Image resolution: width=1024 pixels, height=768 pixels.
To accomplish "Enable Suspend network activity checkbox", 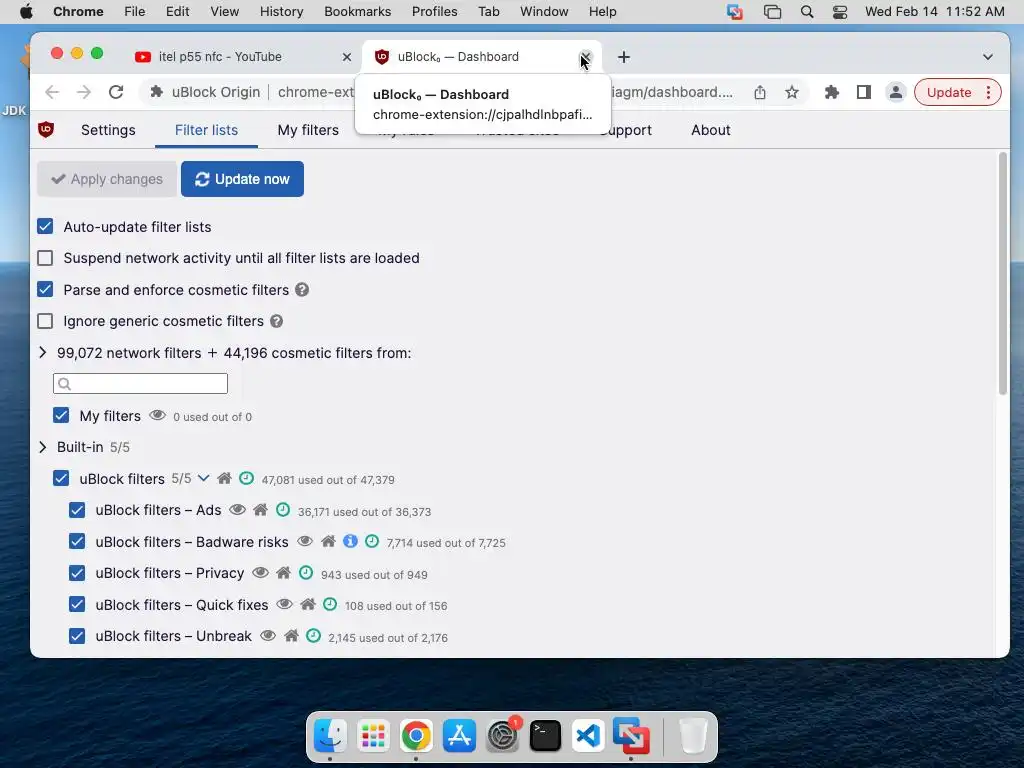I will coord(45,258).
